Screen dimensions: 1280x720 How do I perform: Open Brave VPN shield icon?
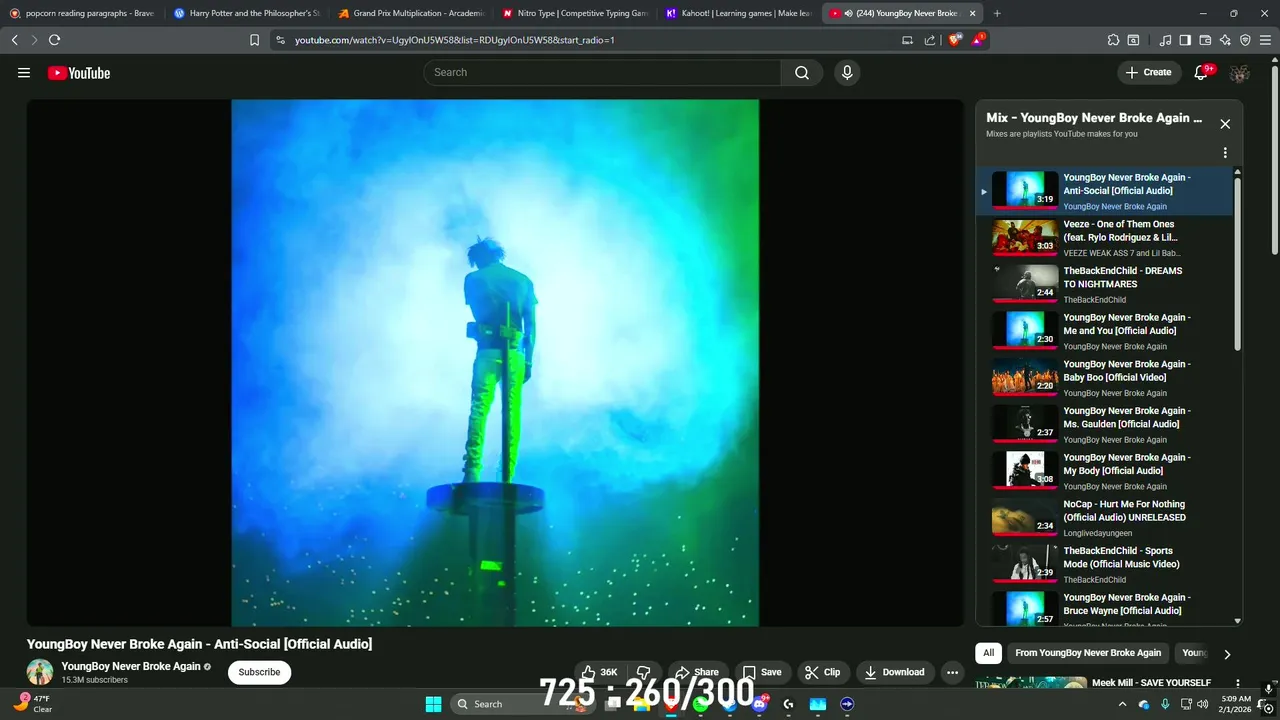pyautogui.click(x=1245, y=40)
